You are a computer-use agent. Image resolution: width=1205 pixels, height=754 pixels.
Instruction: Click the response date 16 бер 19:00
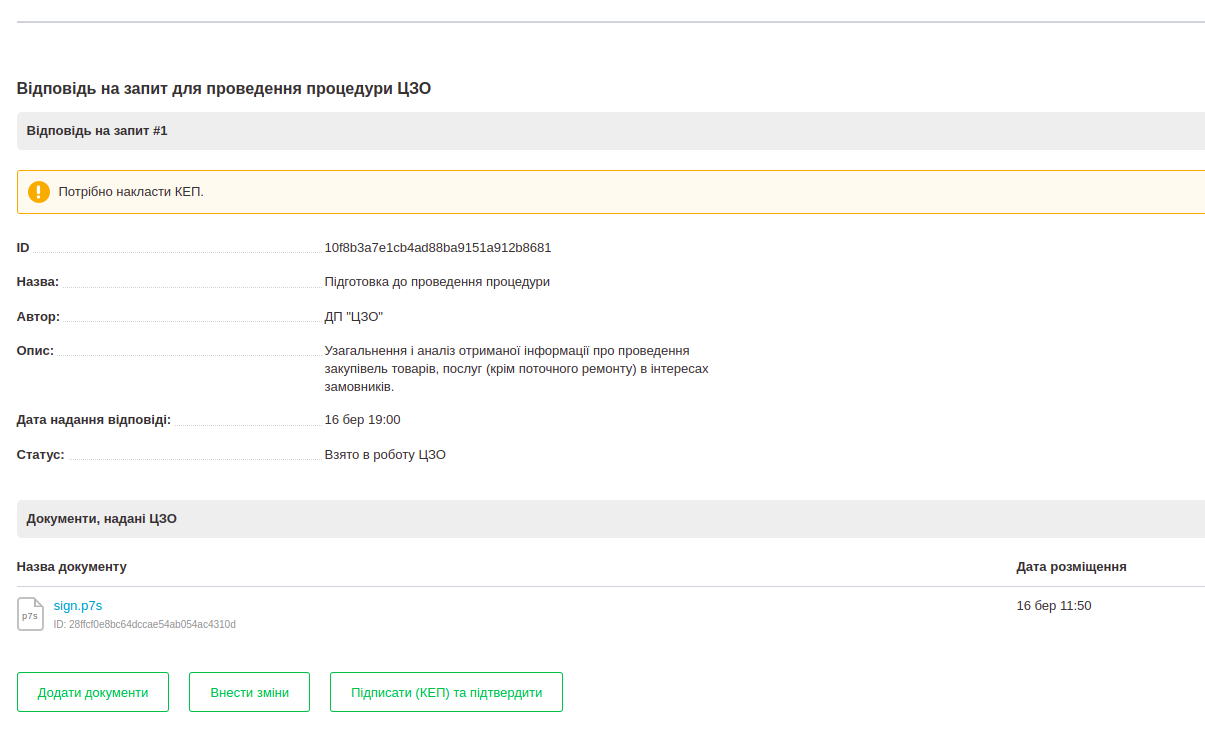[x=362, y=420]
